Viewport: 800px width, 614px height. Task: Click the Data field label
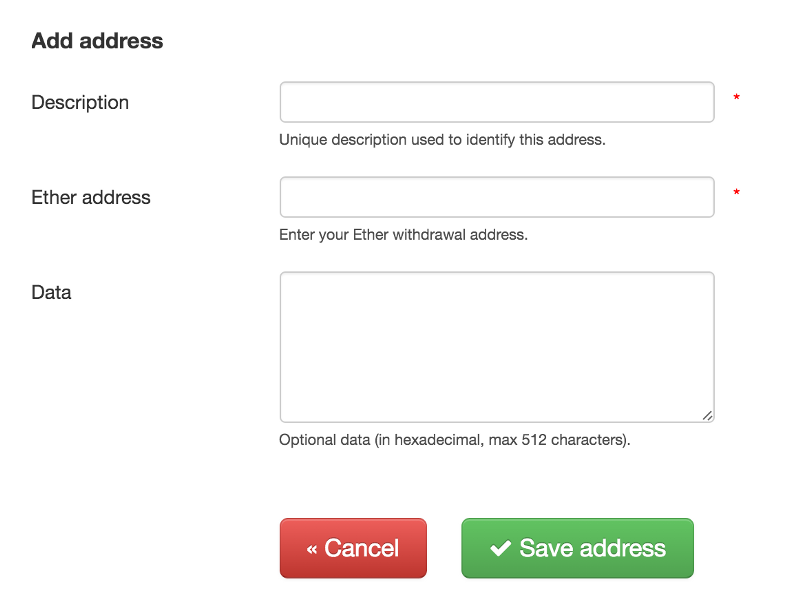click(52, 293)
